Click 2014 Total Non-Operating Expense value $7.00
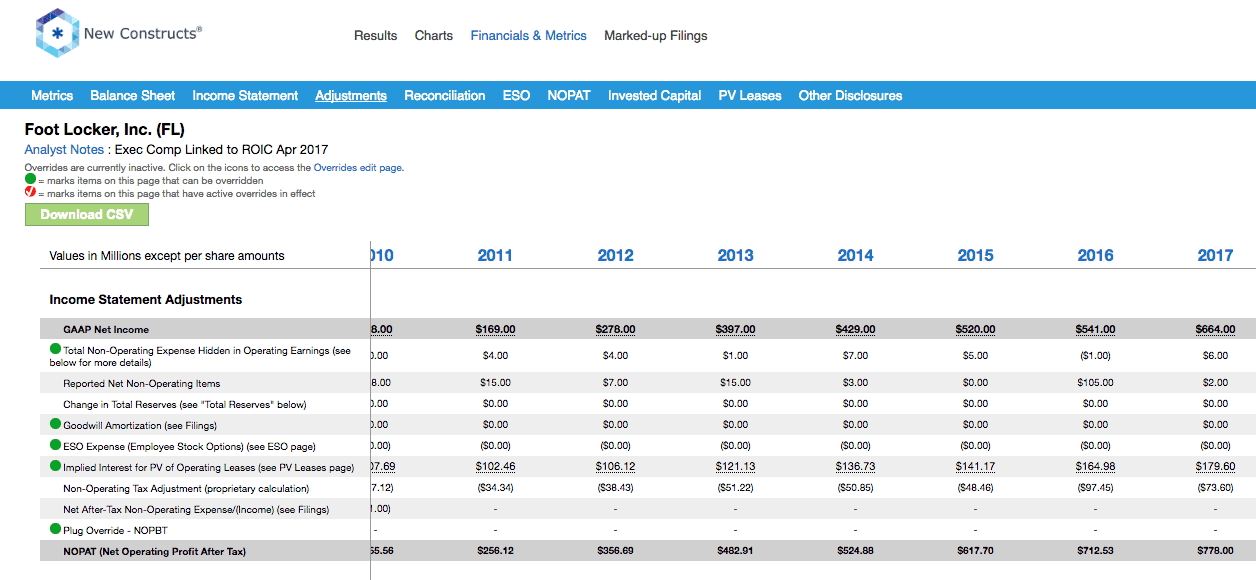This screenshot has height=580, width=1256. [x=855, y=356]
